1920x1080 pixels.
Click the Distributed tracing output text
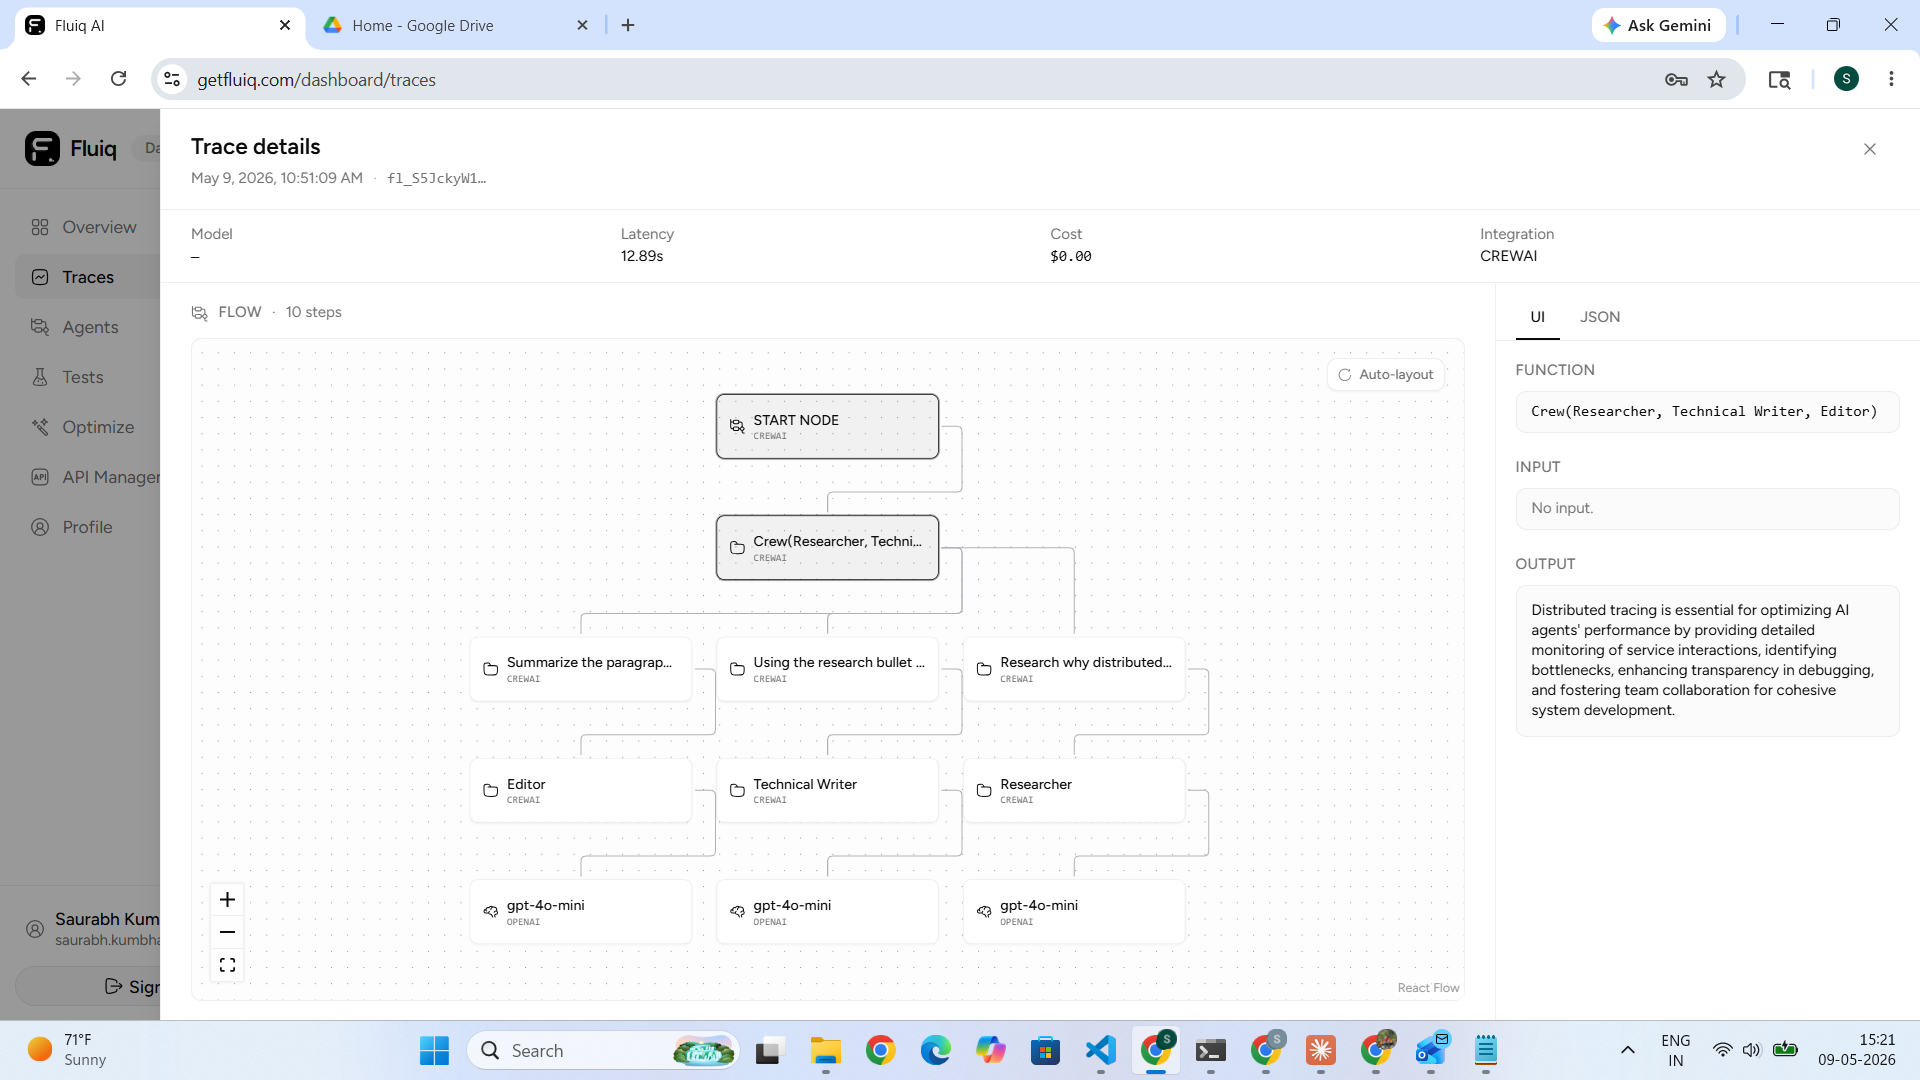pyautogui.click(x=1702, y=660)
